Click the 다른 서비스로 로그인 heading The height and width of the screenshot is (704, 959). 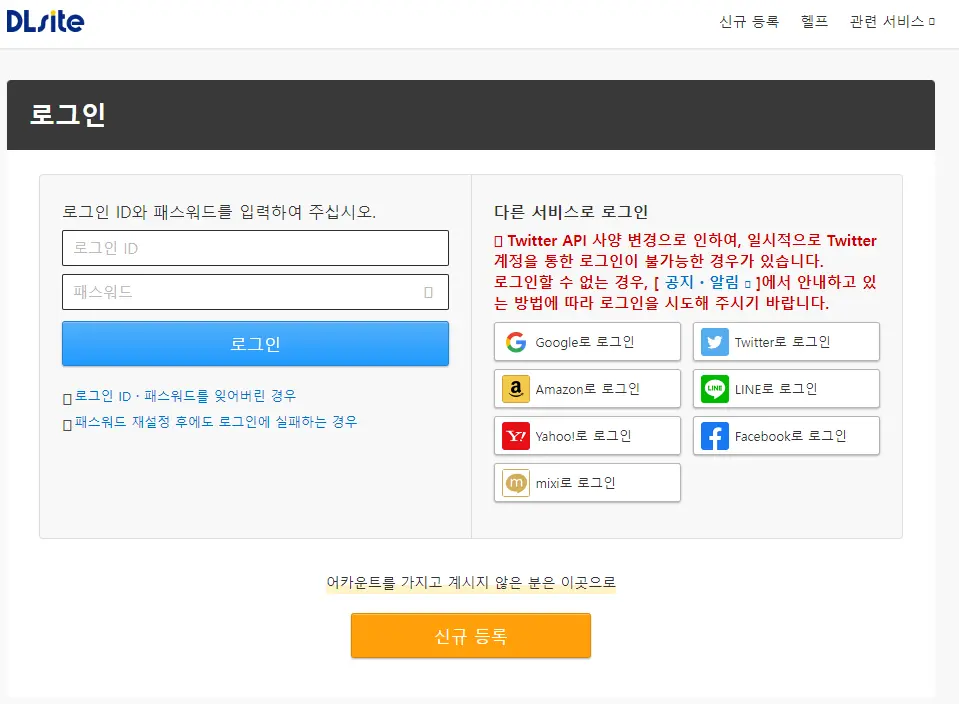(571, 212)
